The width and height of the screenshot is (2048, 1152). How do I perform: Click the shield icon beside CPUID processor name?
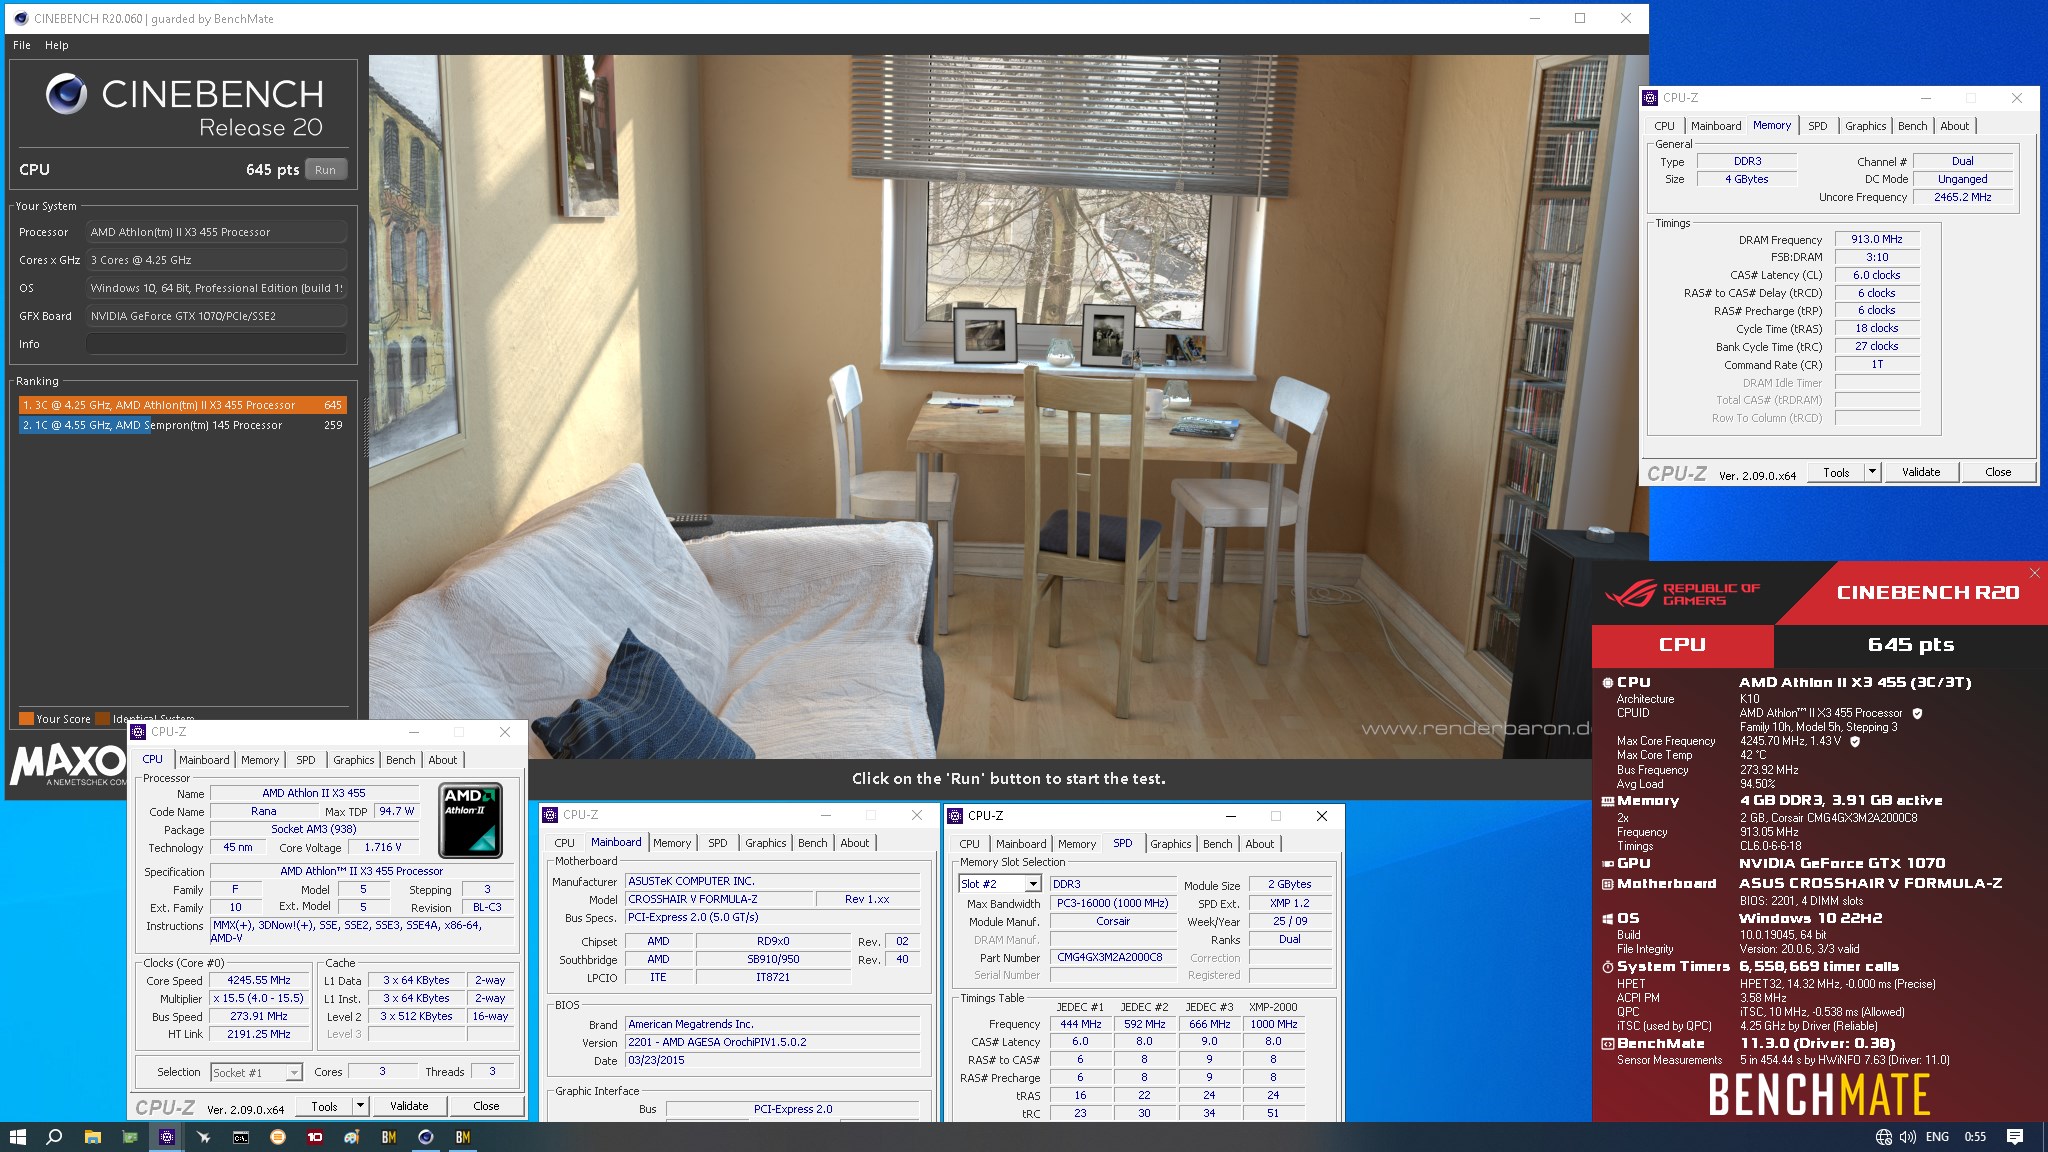[x=1917, y=714]
